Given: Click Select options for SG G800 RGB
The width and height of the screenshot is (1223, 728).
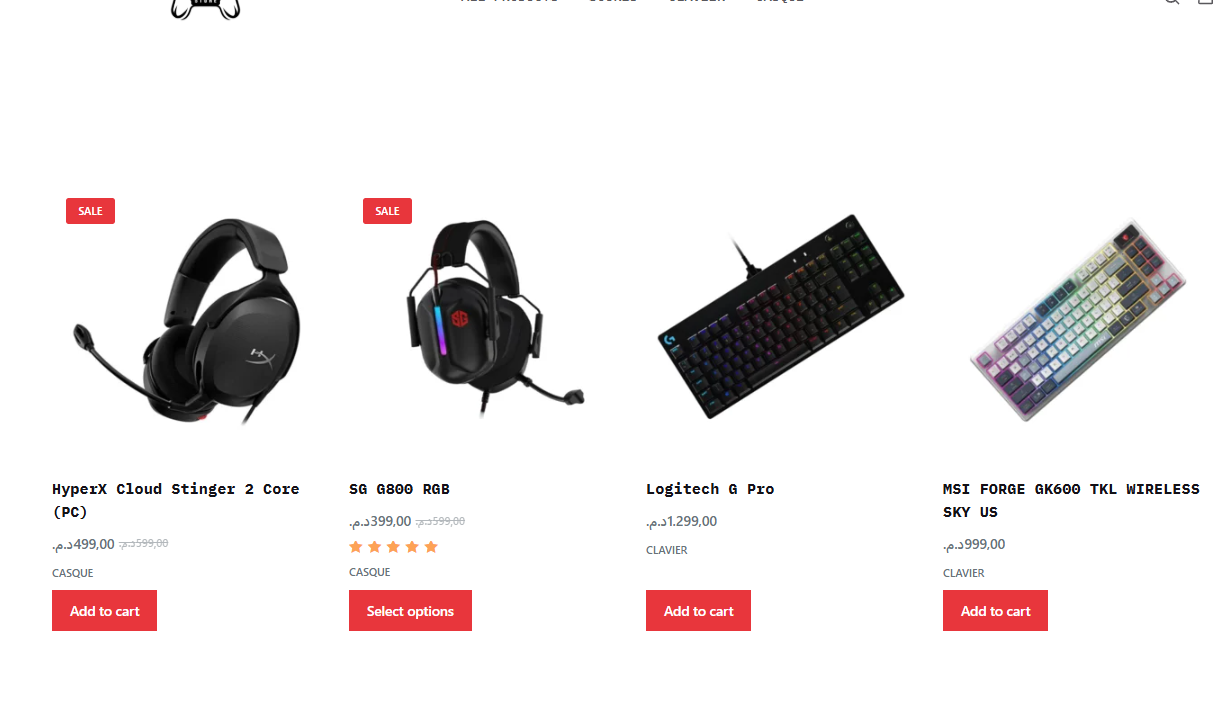Looking at the screenshot, I should point(410,611).
